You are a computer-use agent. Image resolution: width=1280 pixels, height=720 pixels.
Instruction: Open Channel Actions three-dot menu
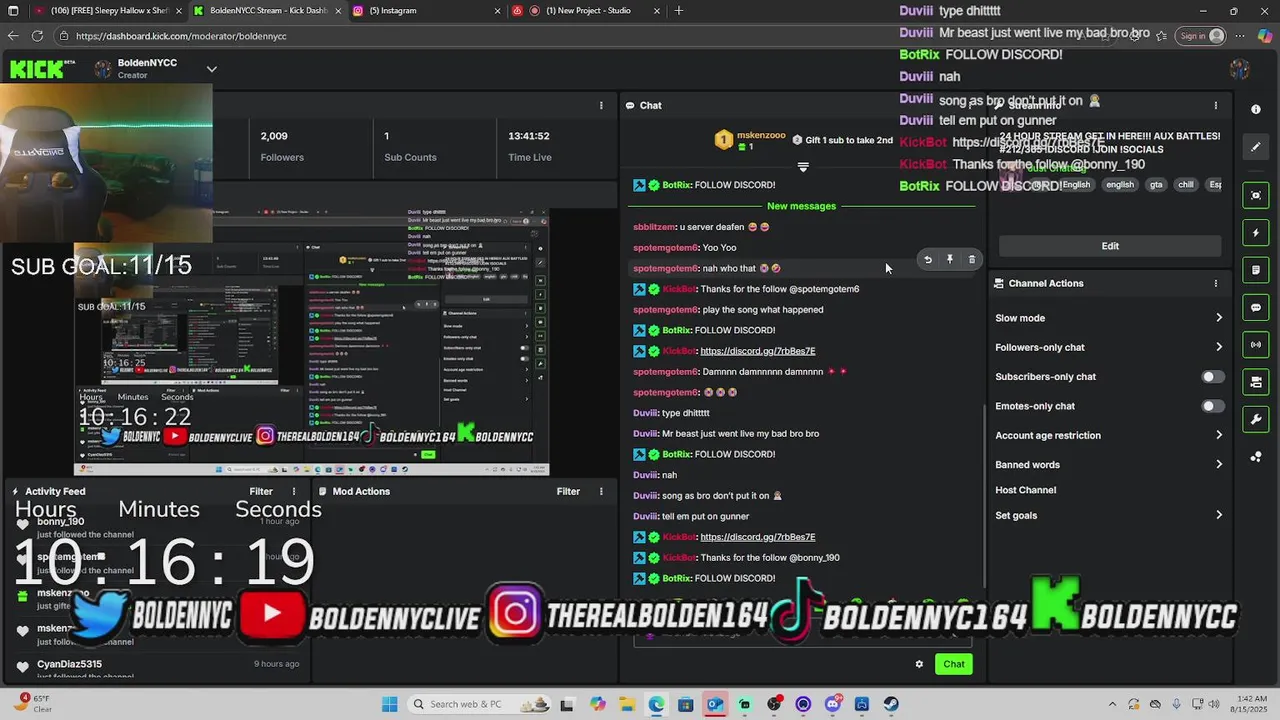point(1216,283)
